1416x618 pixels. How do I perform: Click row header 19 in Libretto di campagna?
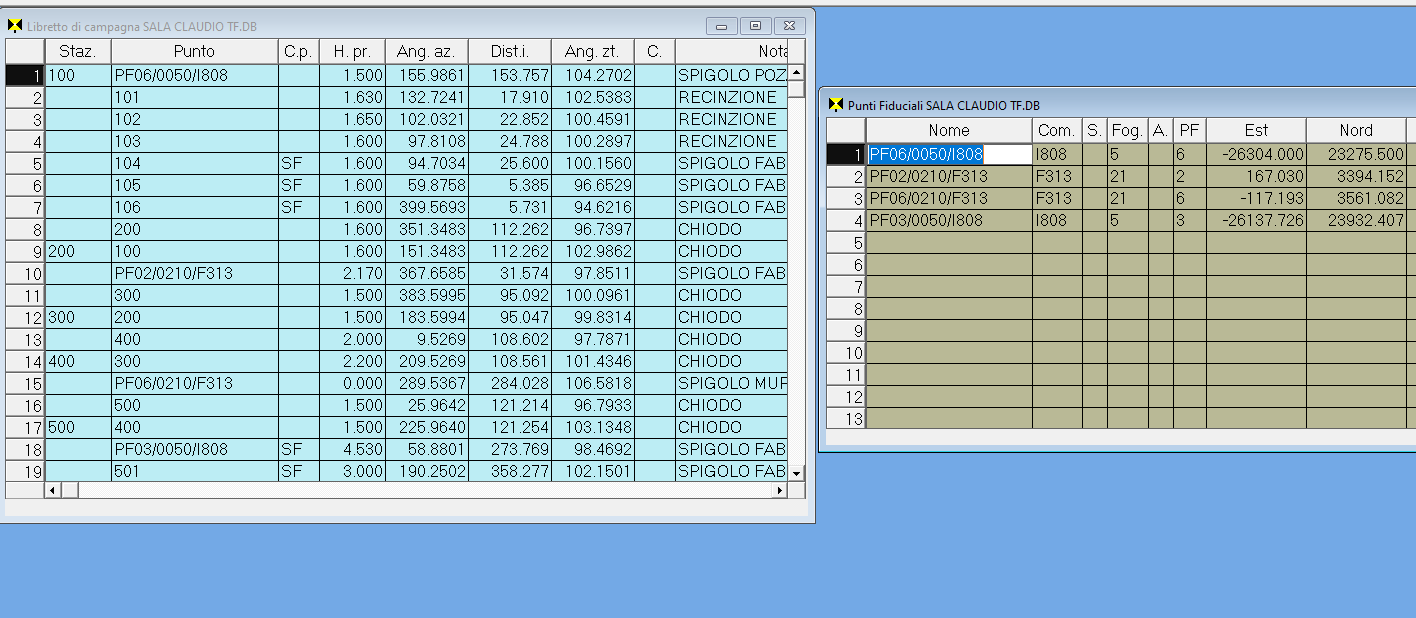pyautogui.click(x=25, y=471)
